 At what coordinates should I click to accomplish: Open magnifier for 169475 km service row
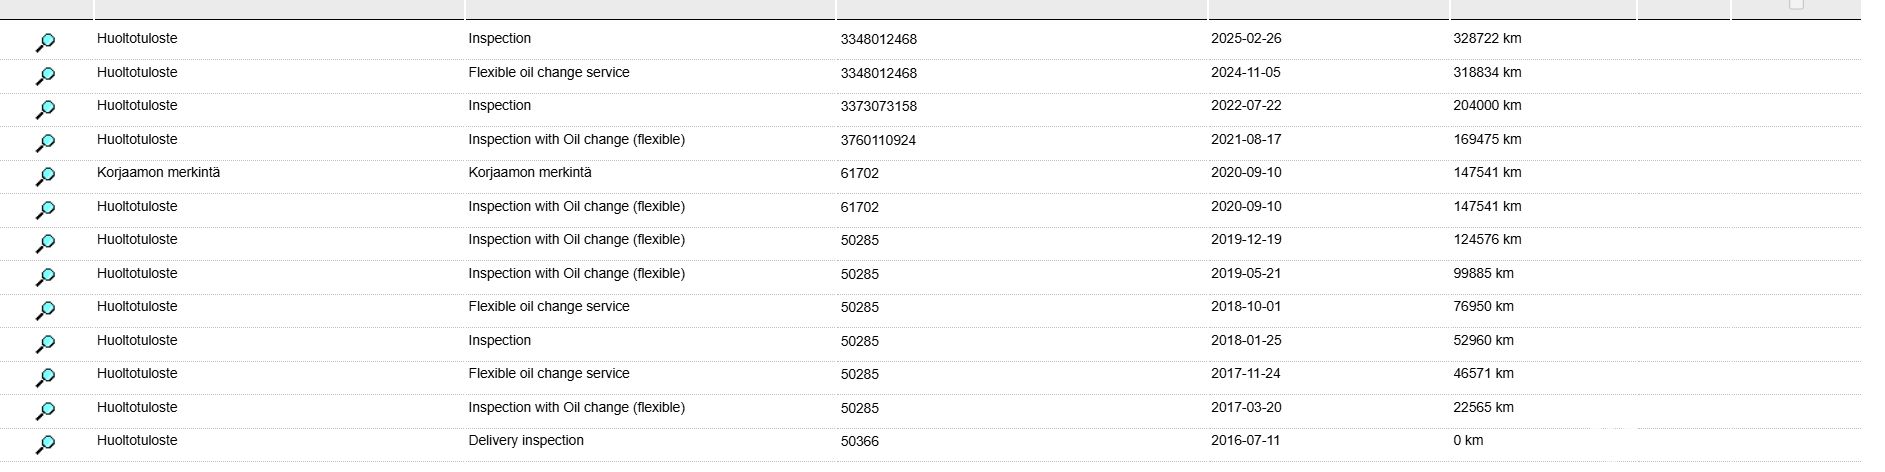click(x=45, y=143)
